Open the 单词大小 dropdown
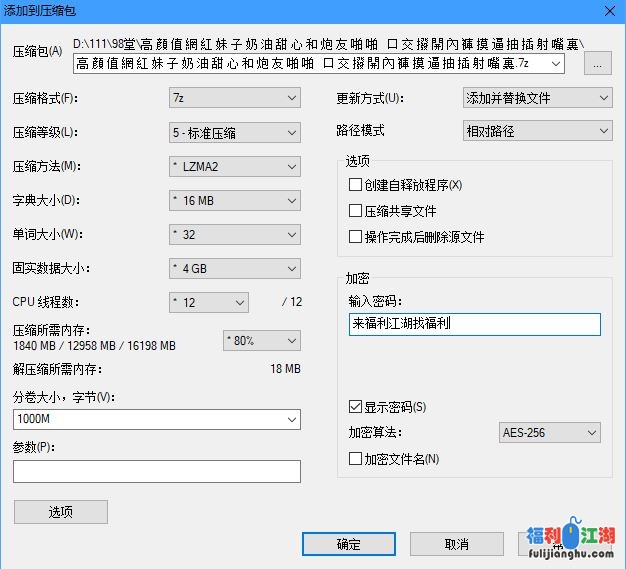Screen dimensions: 626x569 click(235, 234)
